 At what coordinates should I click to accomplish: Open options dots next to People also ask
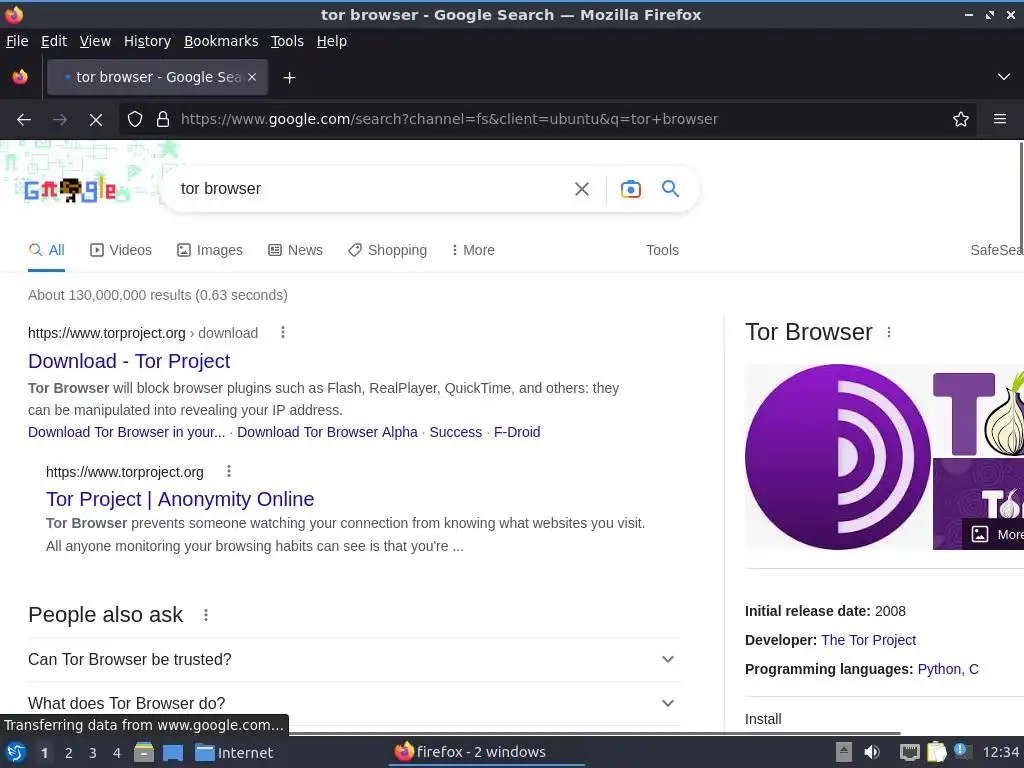pyautogui.click(x=206, y=615)
